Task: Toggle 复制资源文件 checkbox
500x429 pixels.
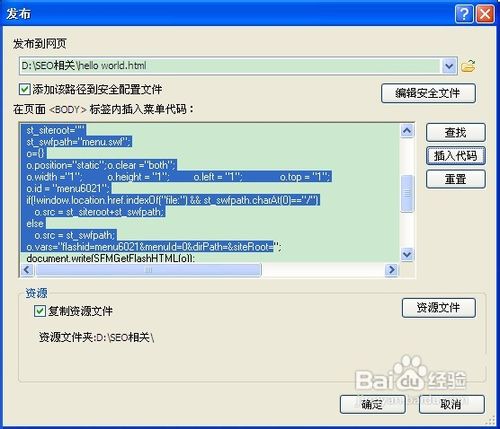Action: 40,311
